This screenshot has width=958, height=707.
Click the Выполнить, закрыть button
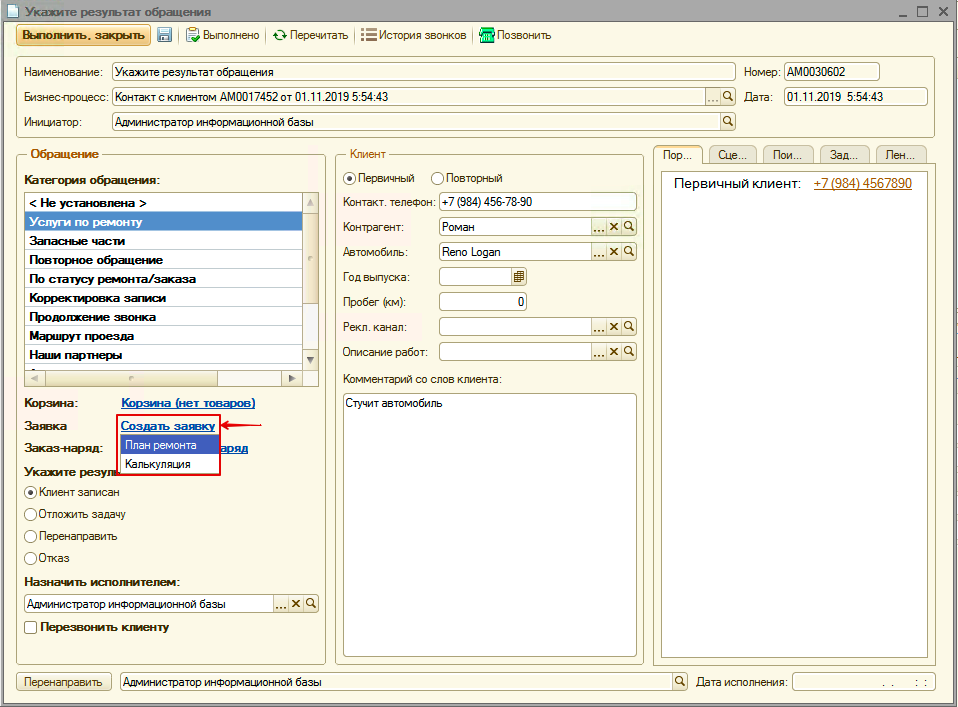click(x=82, y=35)
